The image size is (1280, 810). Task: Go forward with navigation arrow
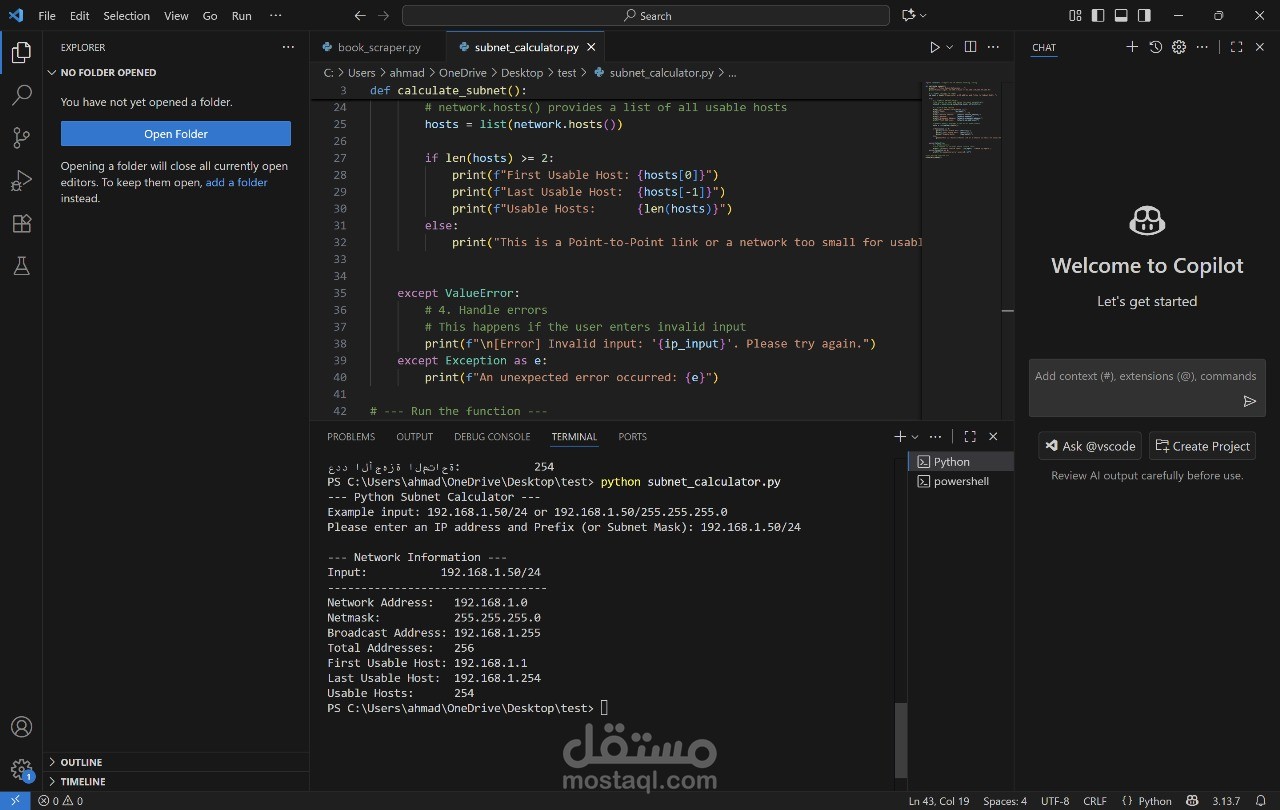[x=384, y=15]
